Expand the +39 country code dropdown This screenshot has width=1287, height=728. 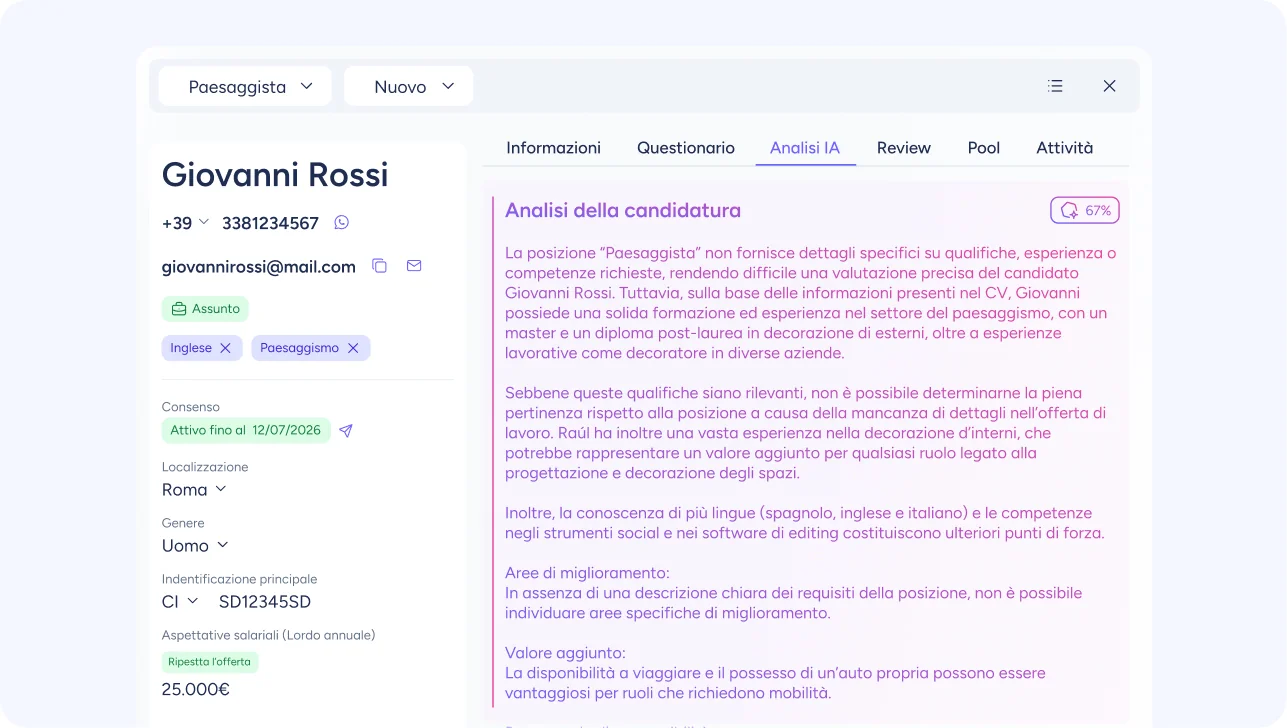tap(186, 223)
